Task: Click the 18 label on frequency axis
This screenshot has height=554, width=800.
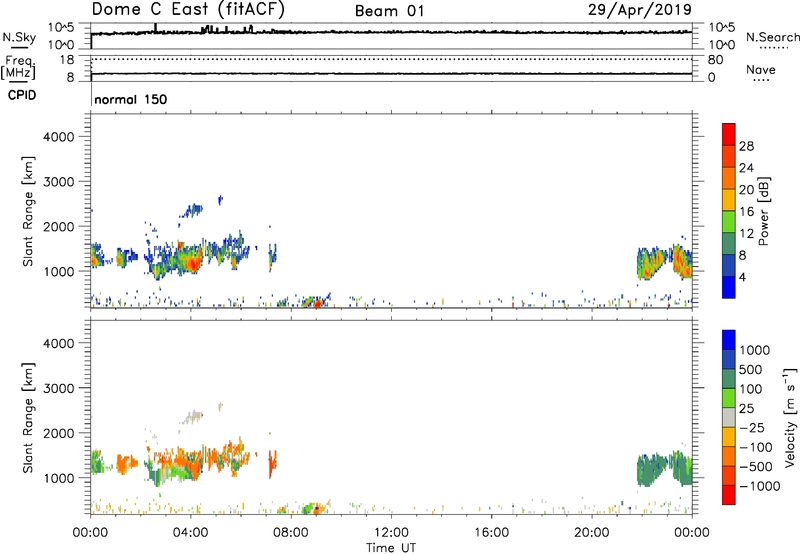Action: pos(67,60)
